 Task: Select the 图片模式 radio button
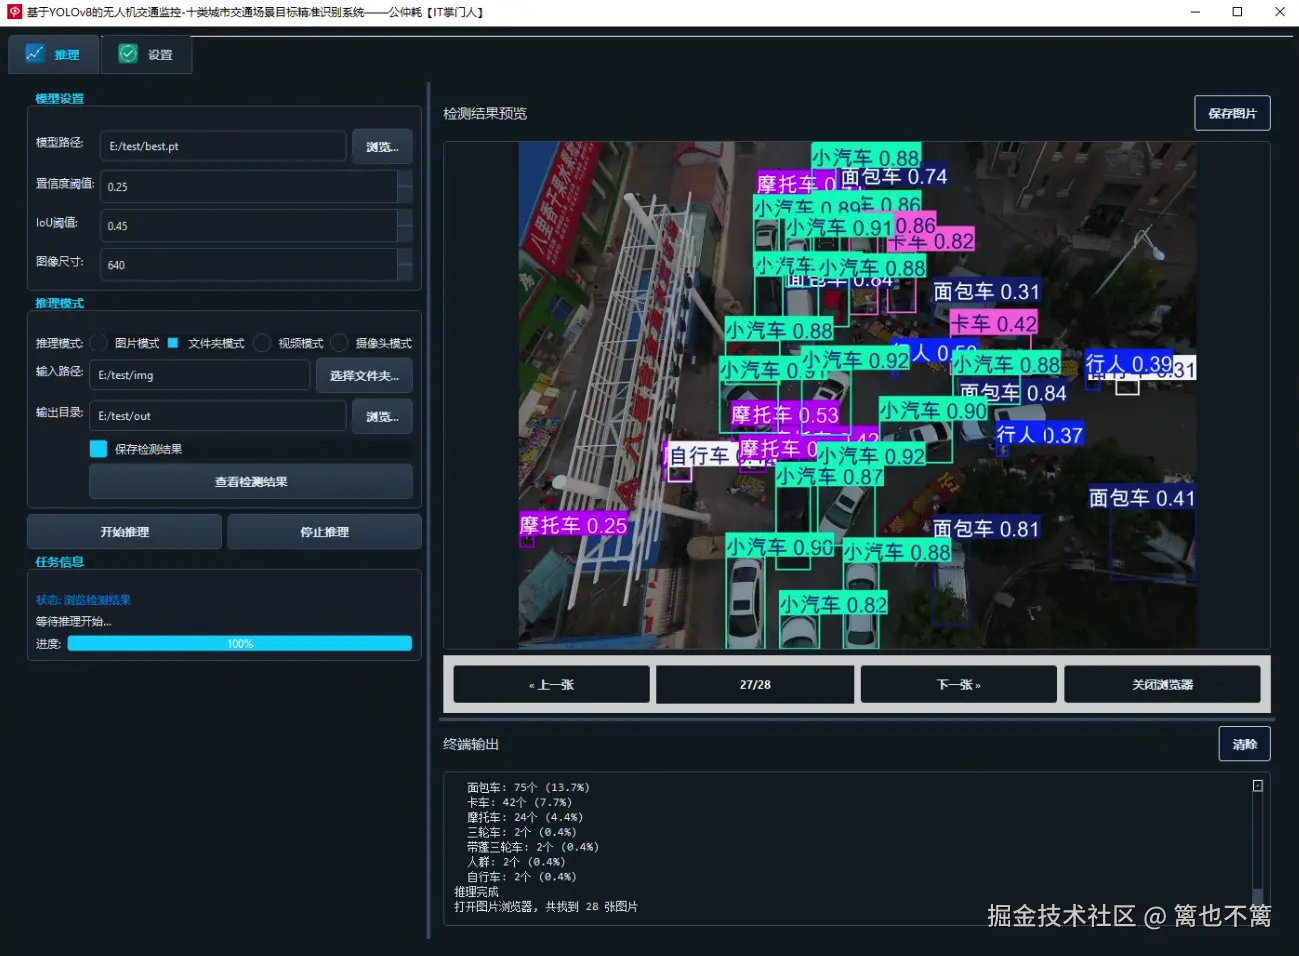click(x=98, y=343)
